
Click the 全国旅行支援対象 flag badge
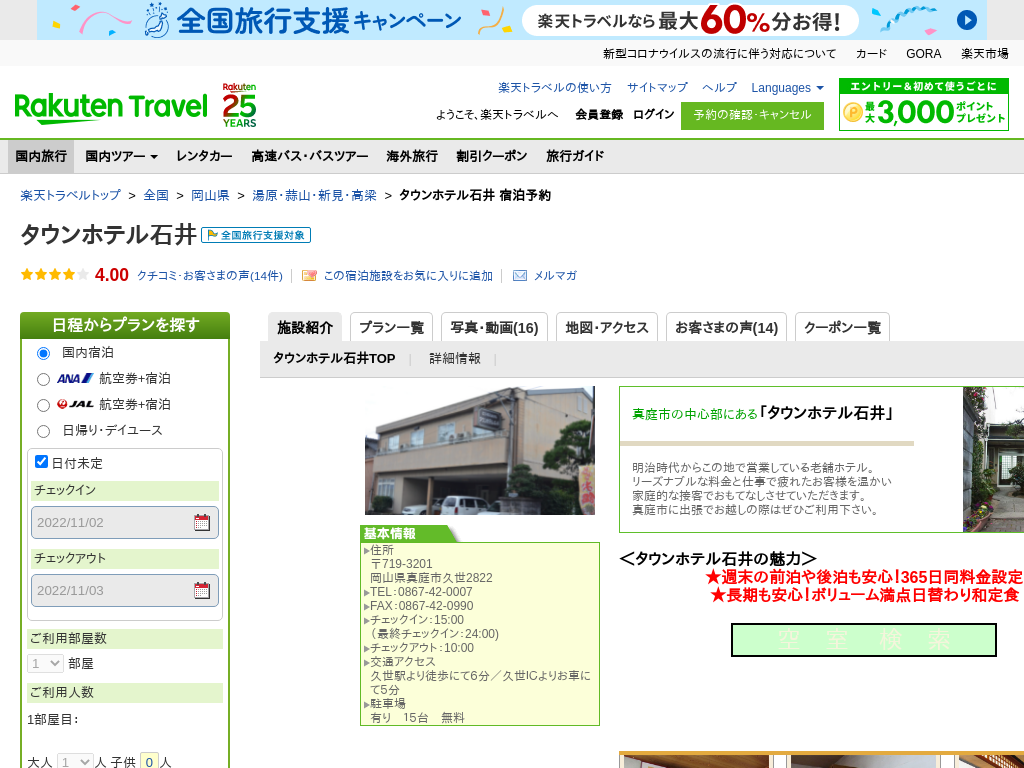coord(256,235)
